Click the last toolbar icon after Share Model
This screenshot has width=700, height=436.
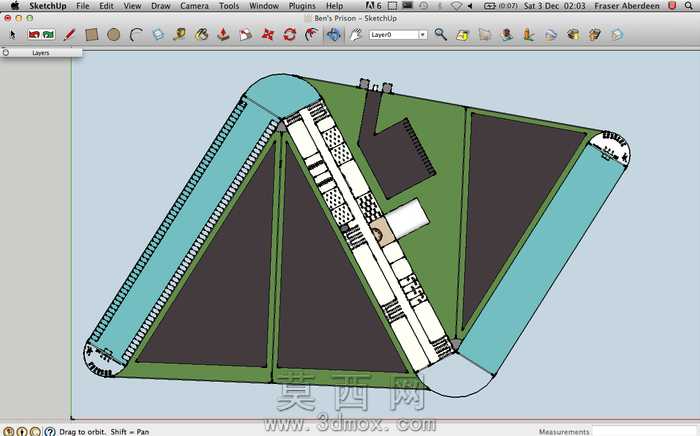(617, 34)
